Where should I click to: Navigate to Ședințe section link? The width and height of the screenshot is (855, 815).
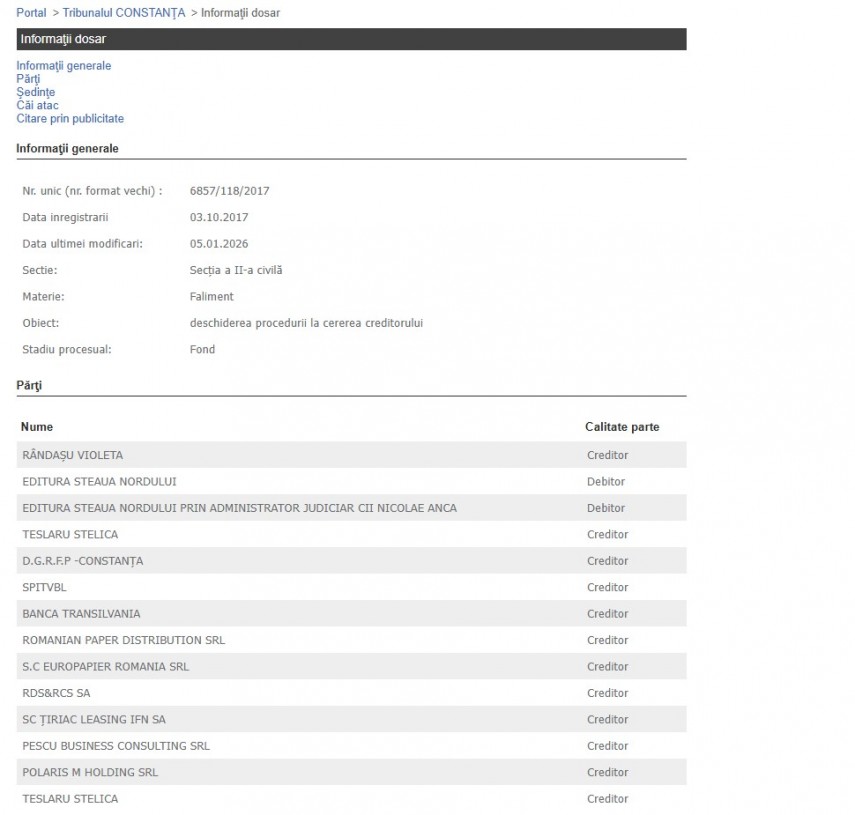[x=36, y=92]
